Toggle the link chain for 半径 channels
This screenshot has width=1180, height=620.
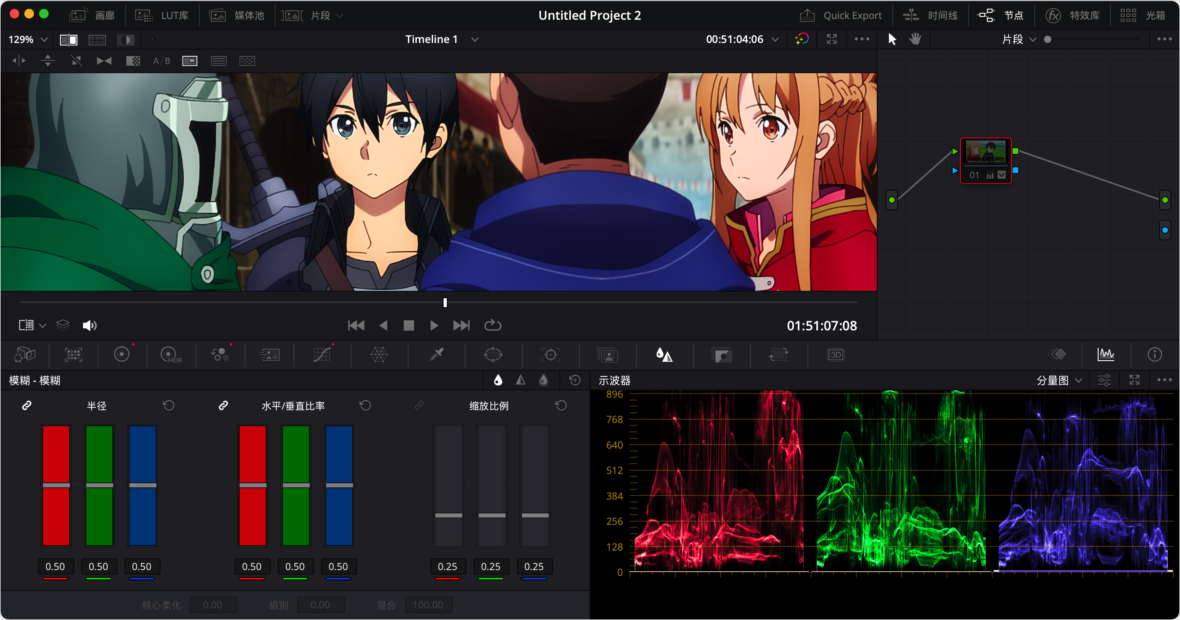point(26,405)
